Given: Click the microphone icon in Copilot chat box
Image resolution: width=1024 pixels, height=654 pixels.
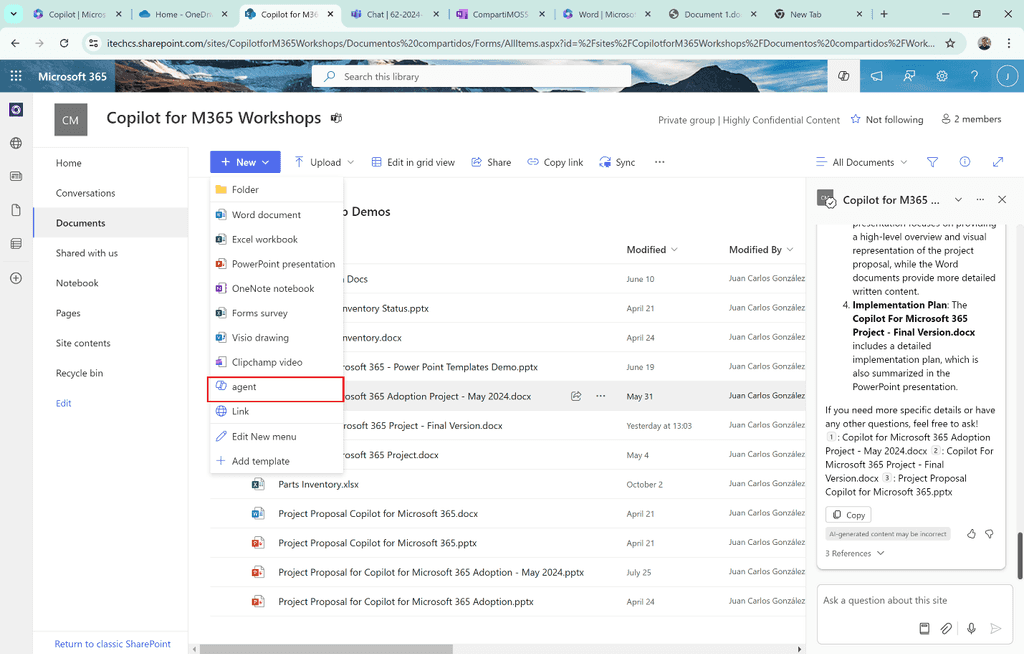Looking at the screenshot, I should [971, 628].
